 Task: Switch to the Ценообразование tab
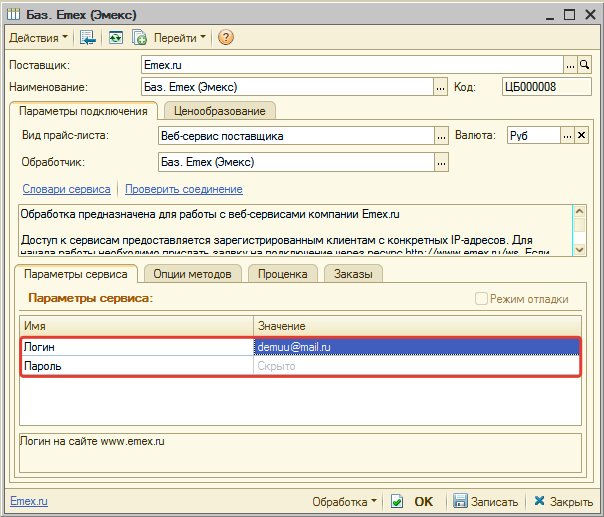220,111
